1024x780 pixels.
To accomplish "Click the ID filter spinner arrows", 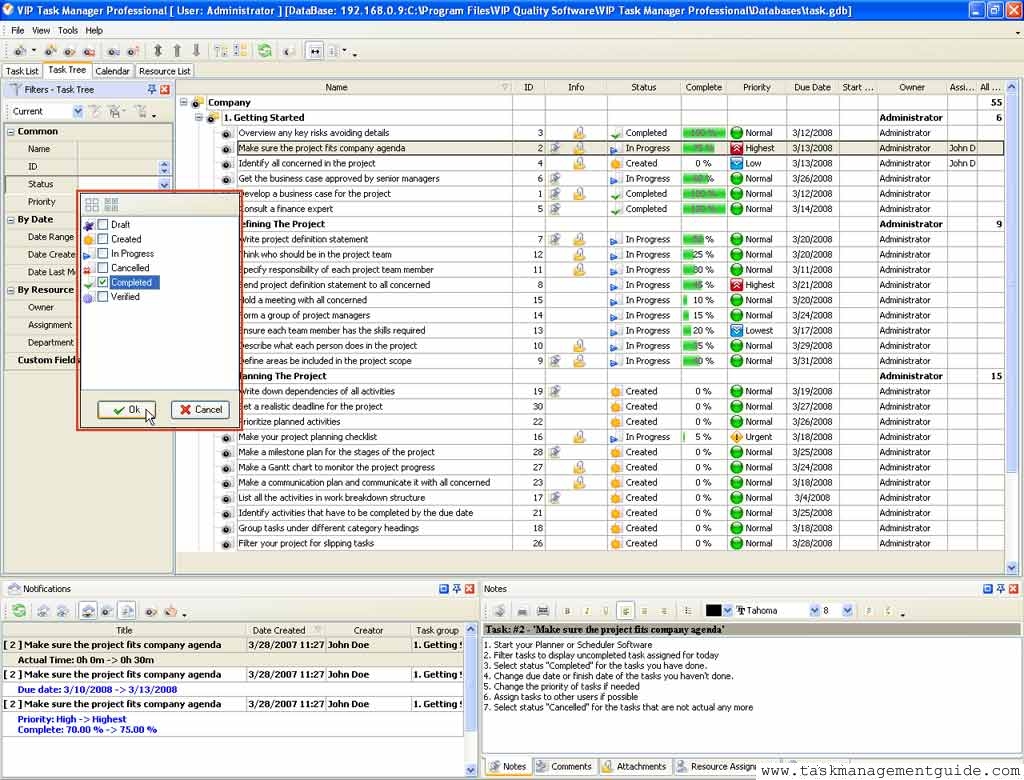I will coord(164,167).
